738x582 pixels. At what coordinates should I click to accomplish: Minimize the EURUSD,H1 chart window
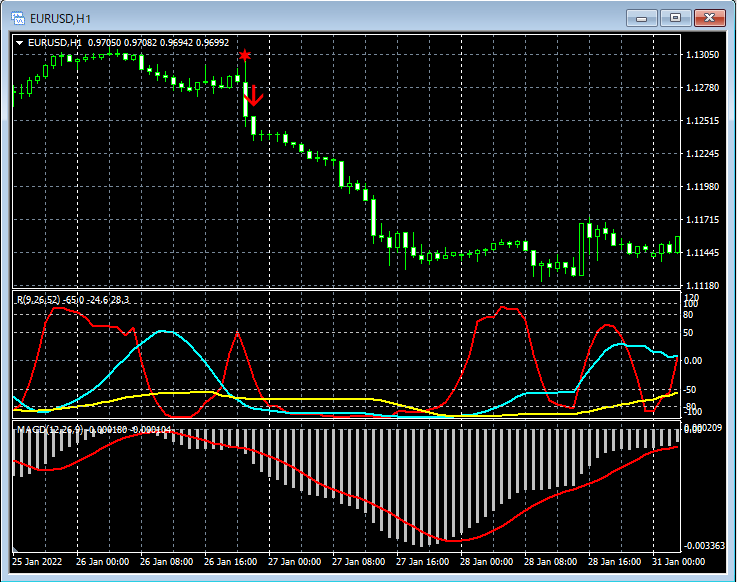click(642, 17)
